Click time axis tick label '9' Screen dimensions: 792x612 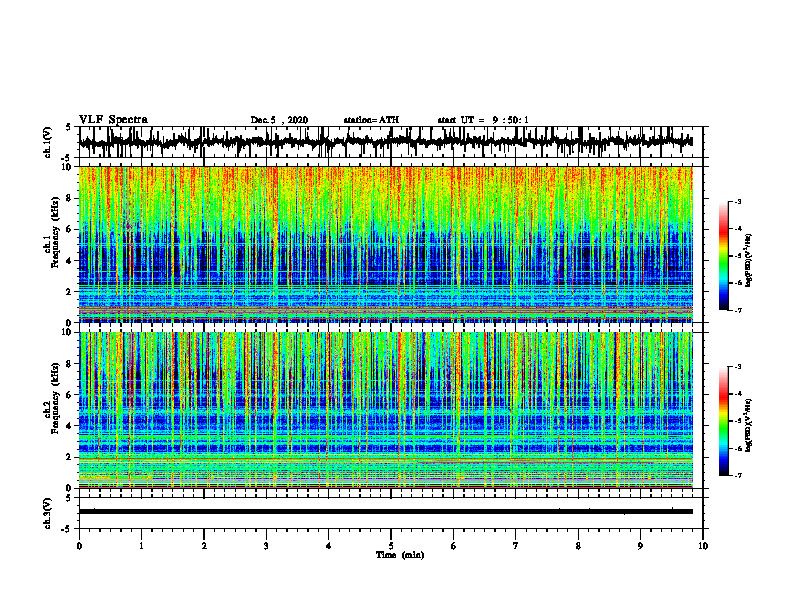640,546
